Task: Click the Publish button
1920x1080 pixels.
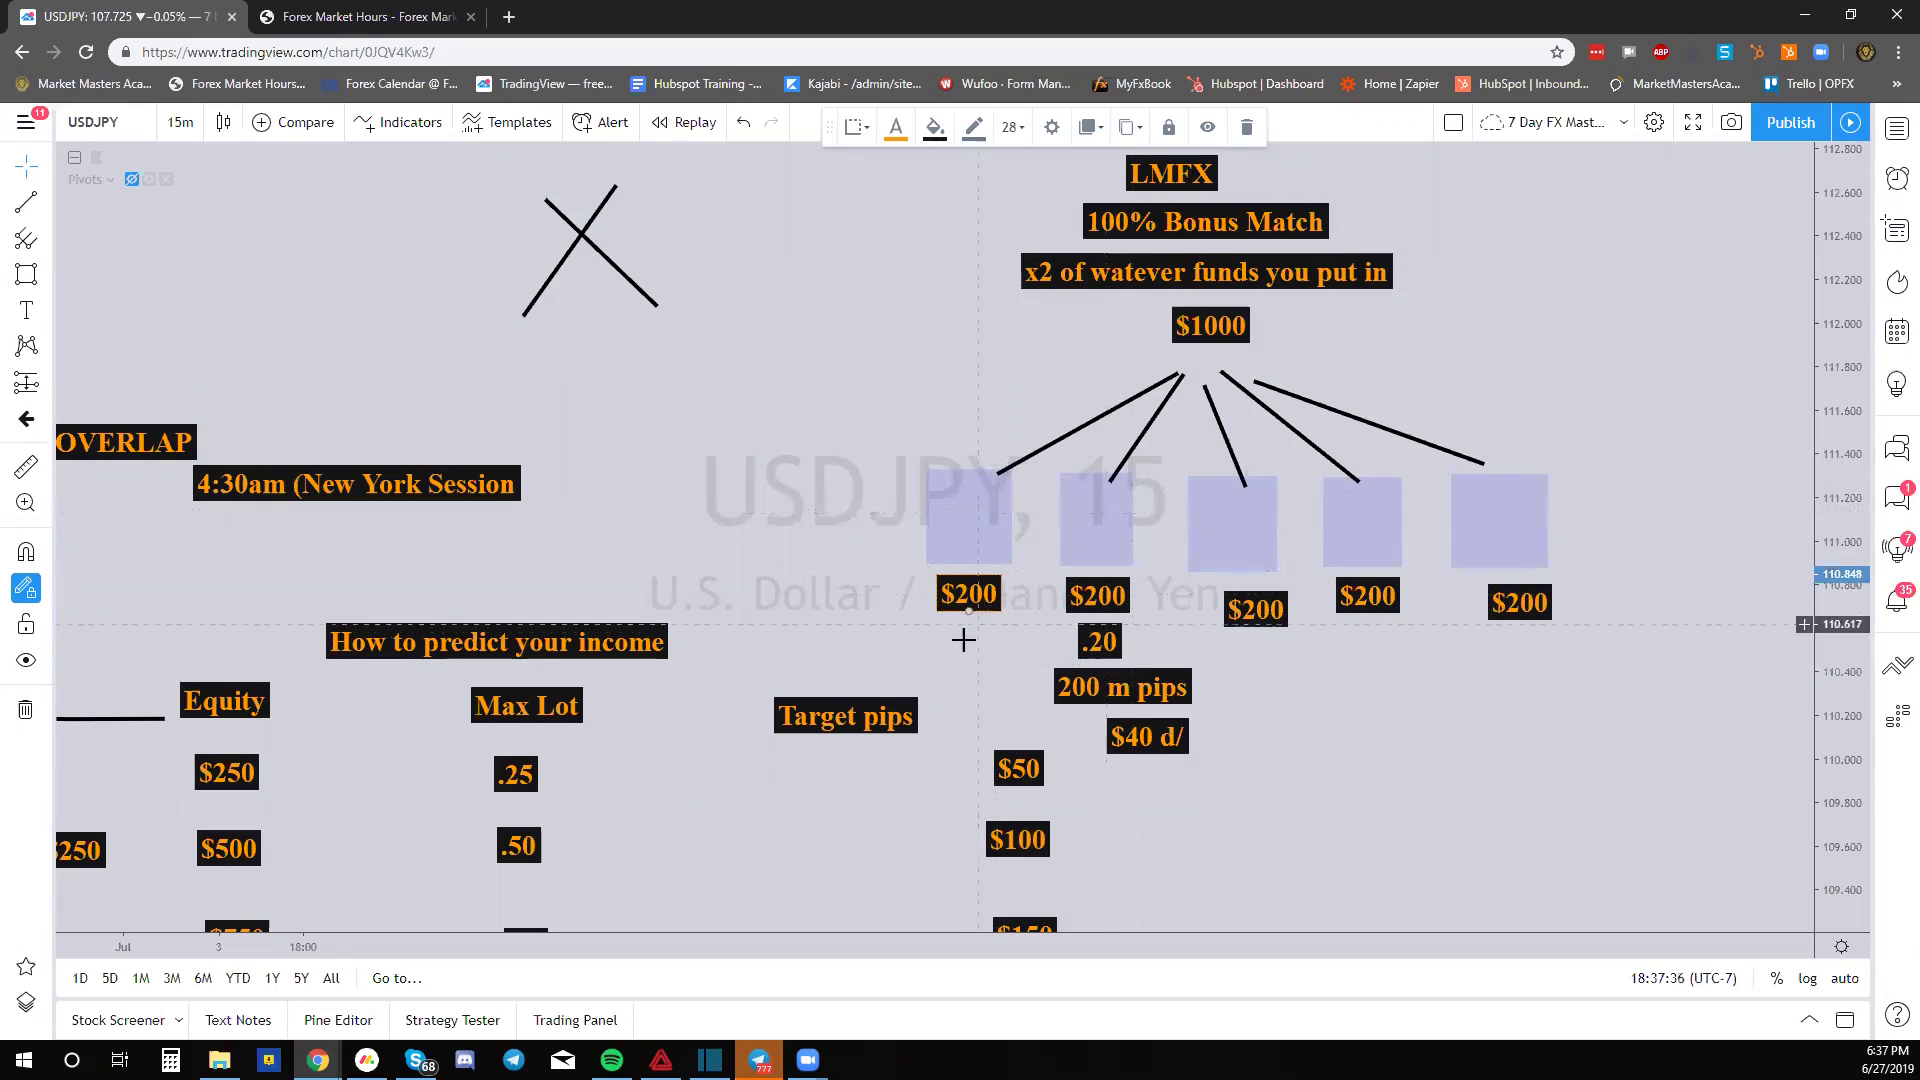Action: [1790, 122]
